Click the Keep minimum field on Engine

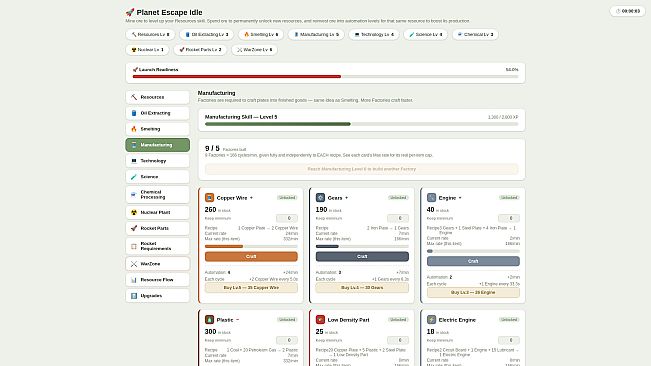point(509,218)
